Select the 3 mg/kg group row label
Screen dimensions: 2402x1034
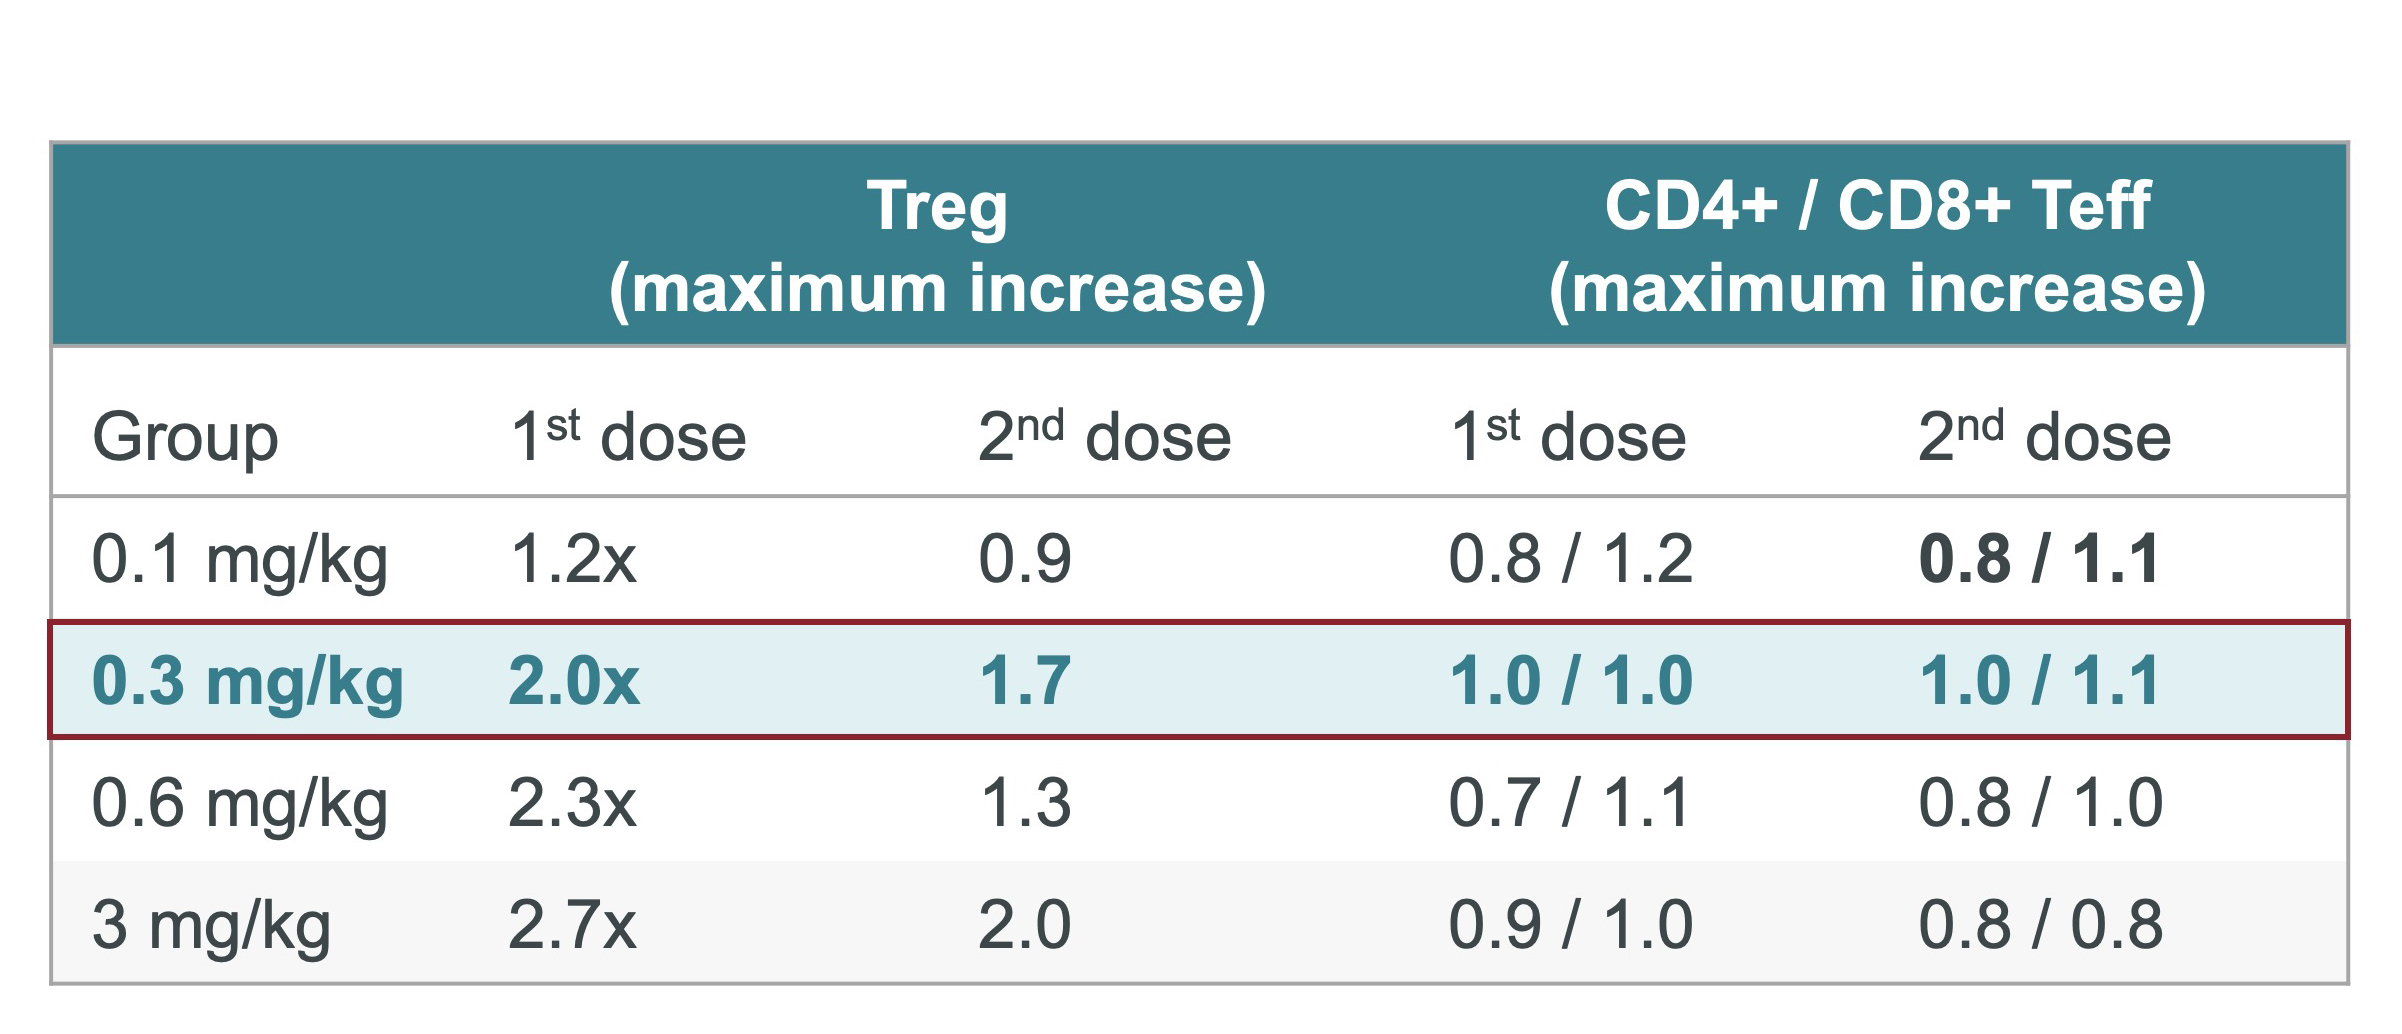tap(211, 925)
